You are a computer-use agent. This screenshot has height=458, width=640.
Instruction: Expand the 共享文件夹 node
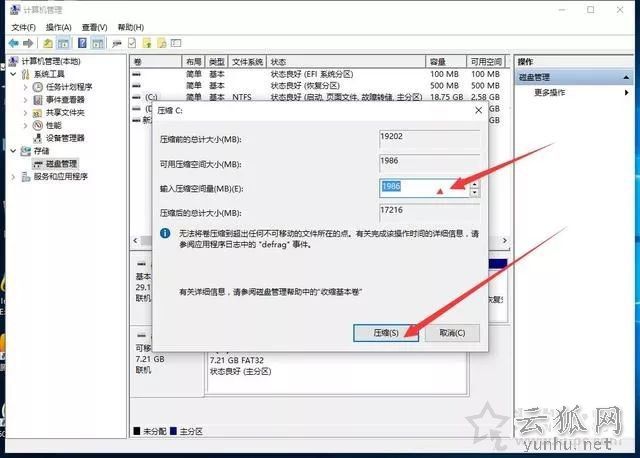click(25, 113)
